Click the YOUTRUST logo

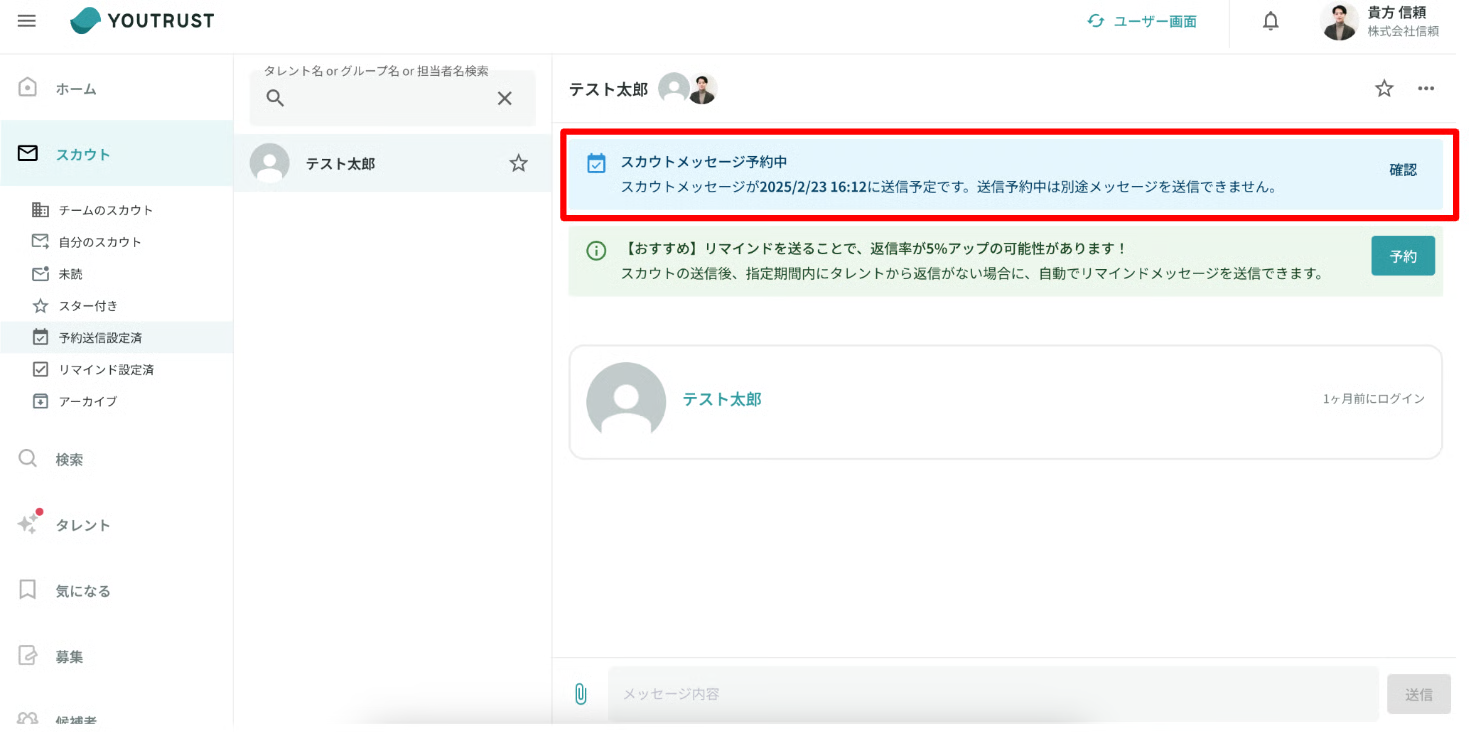tap(140, 20)
